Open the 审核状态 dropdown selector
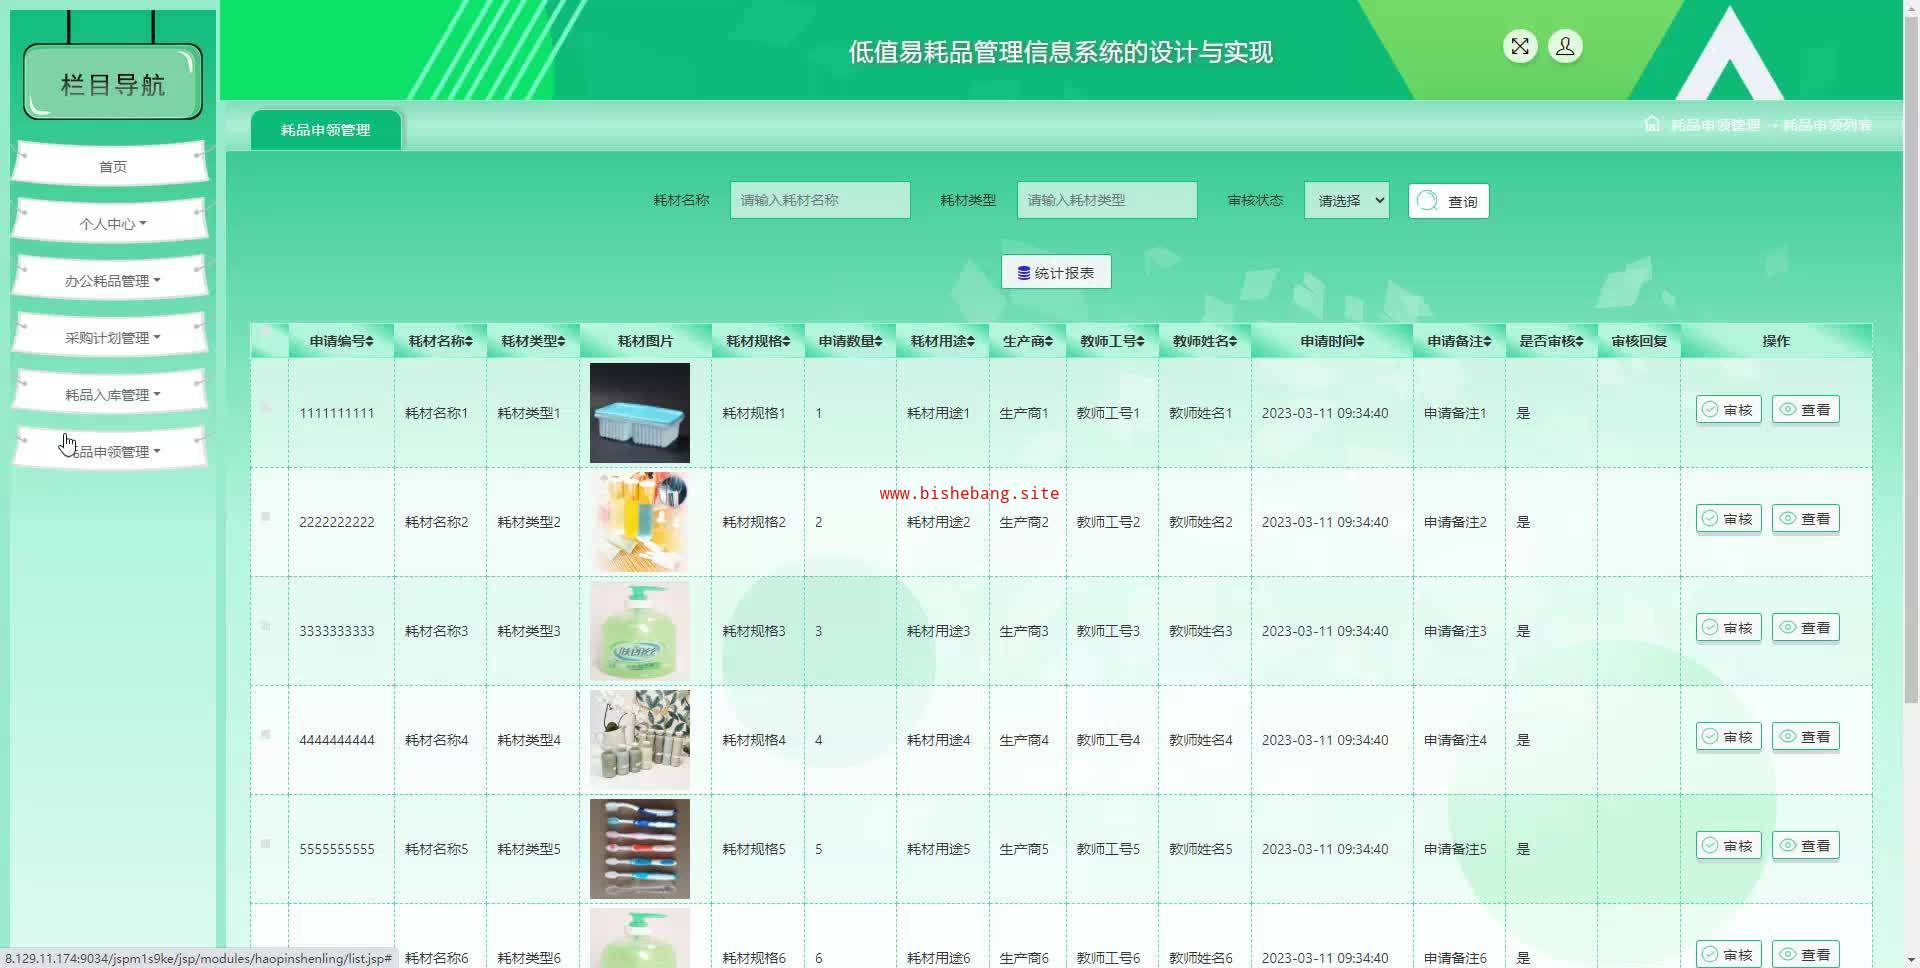Screen dimensions: 1920x968 (x=1347, y=201)
